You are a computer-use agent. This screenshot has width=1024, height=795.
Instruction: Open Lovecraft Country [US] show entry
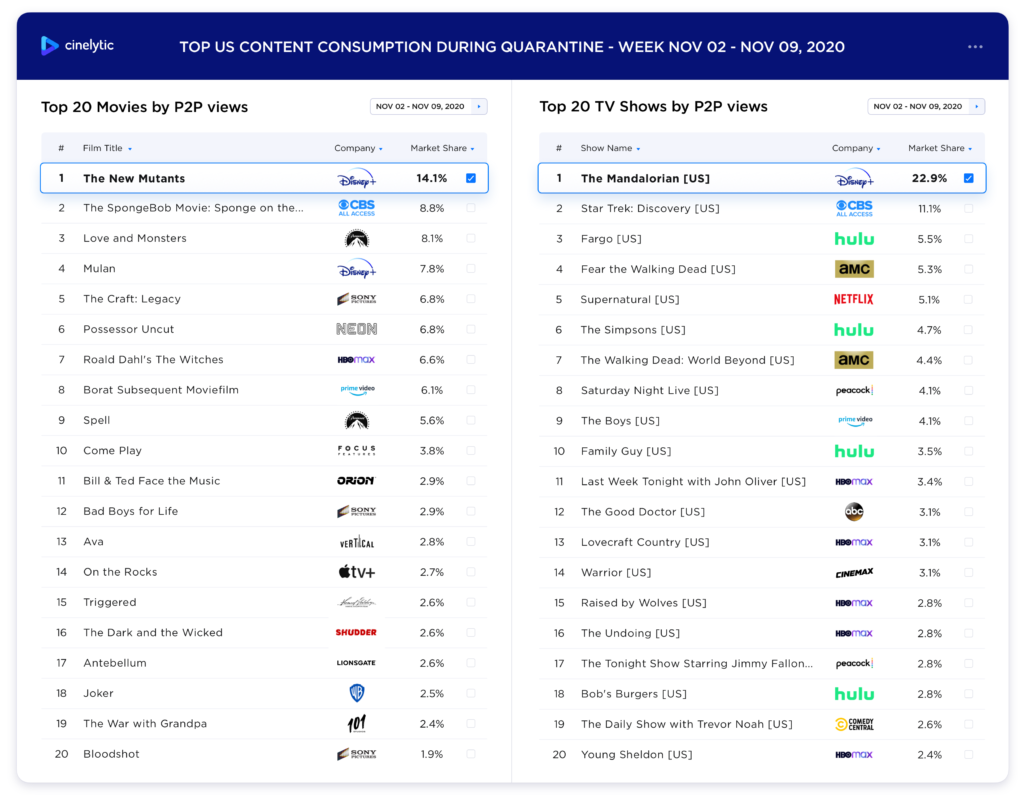[645, 542]
